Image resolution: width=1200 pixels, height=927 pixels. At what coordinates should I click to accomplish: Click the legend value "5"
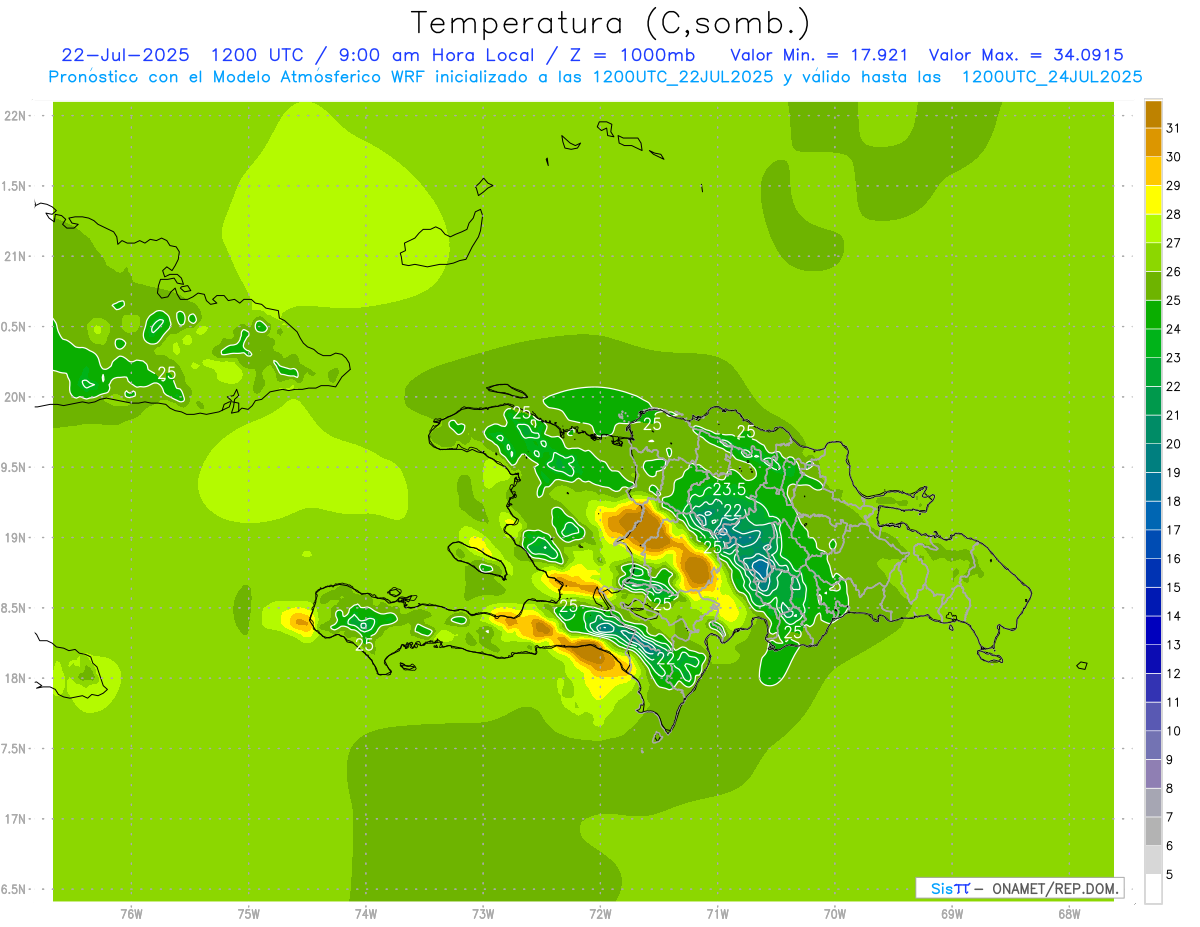[1170, 874]
